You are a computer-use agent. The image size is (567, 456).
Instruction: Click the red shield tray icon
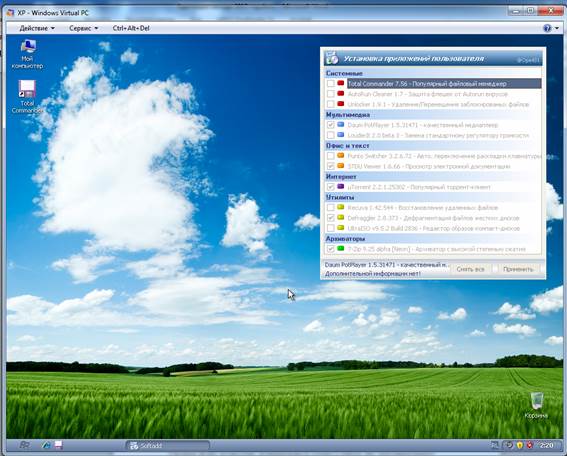click(529, 445)
